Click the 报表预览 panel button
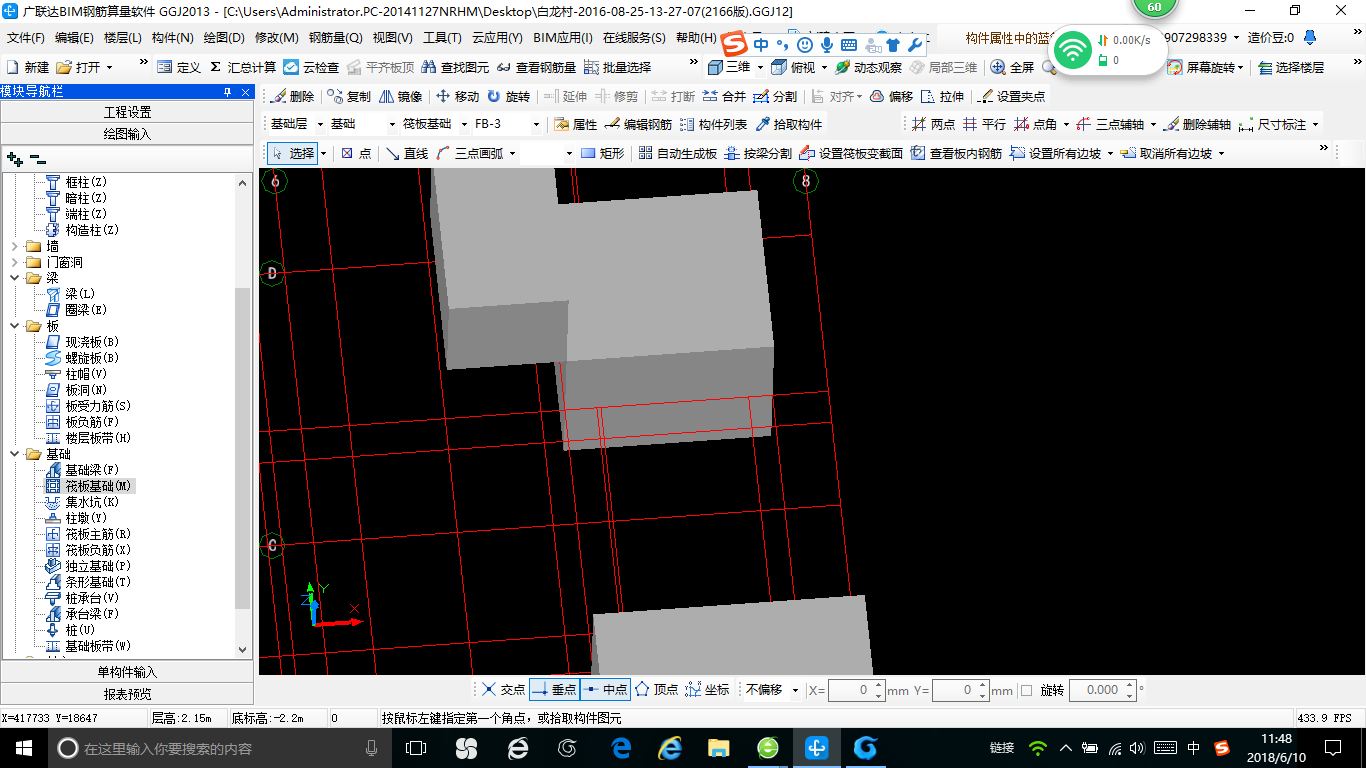Image resolution: width=1366 pixels, height=768 pixels. tap(127, 694)
